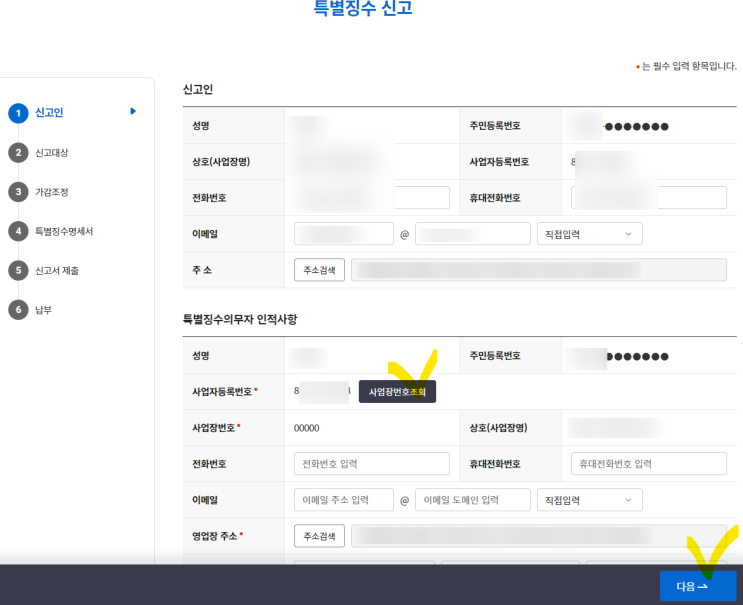Image resolution: width=743 pixels, height=605 pixels.
Task: Click the 사업장번호조회 button
Action: click(397, 392)
